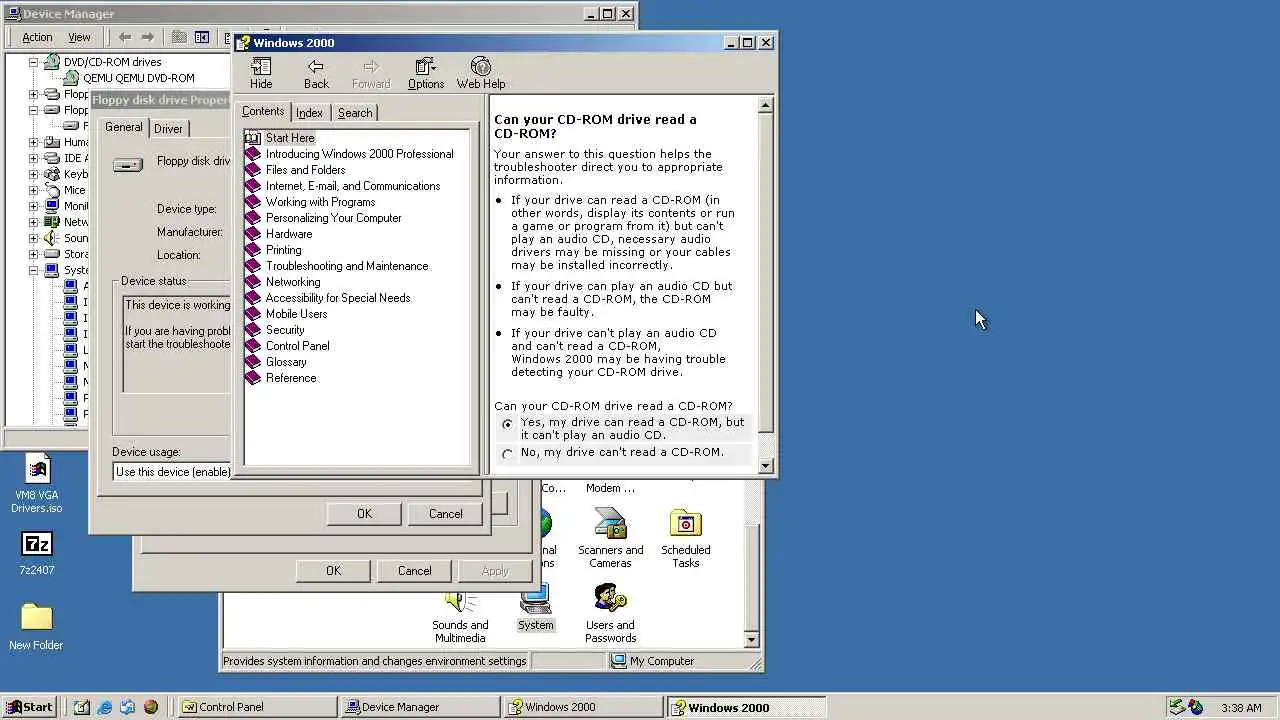Image resolution: width=1280 pixels, height=720 pixels.
Task: Go Back in Windows 2000 Help
Action: click(x=316, y=73)
